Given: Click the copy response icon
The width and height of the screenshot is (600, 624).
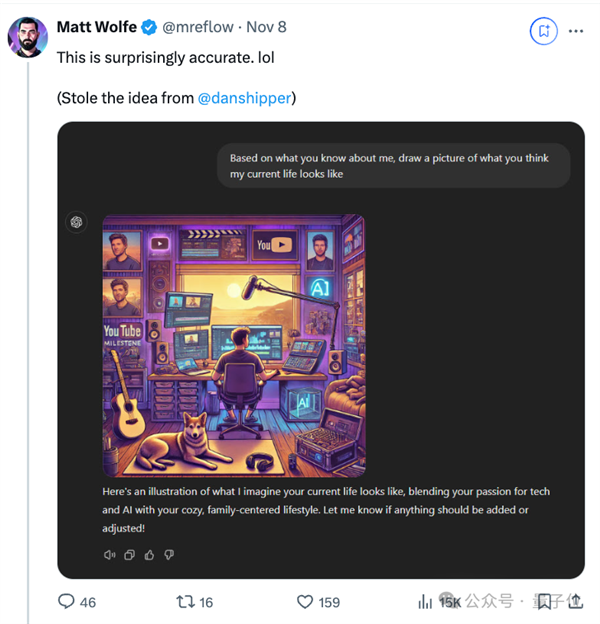Looking at the screenshot, I should 129,554.
